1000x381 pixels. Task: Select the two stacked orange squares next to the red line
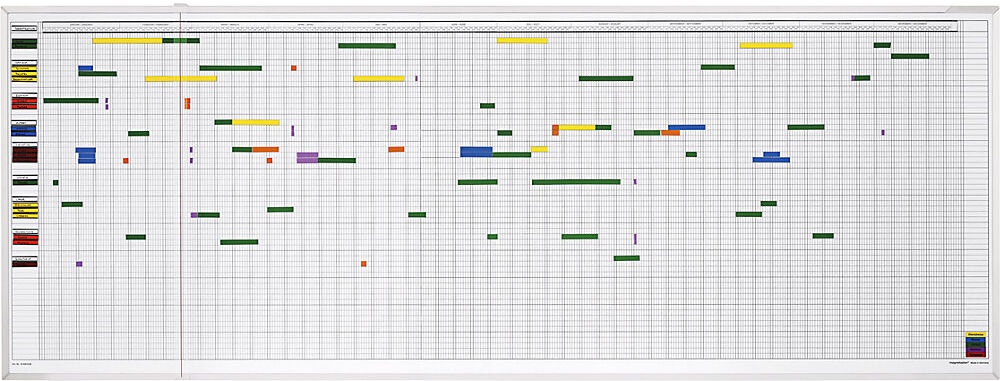187,103
